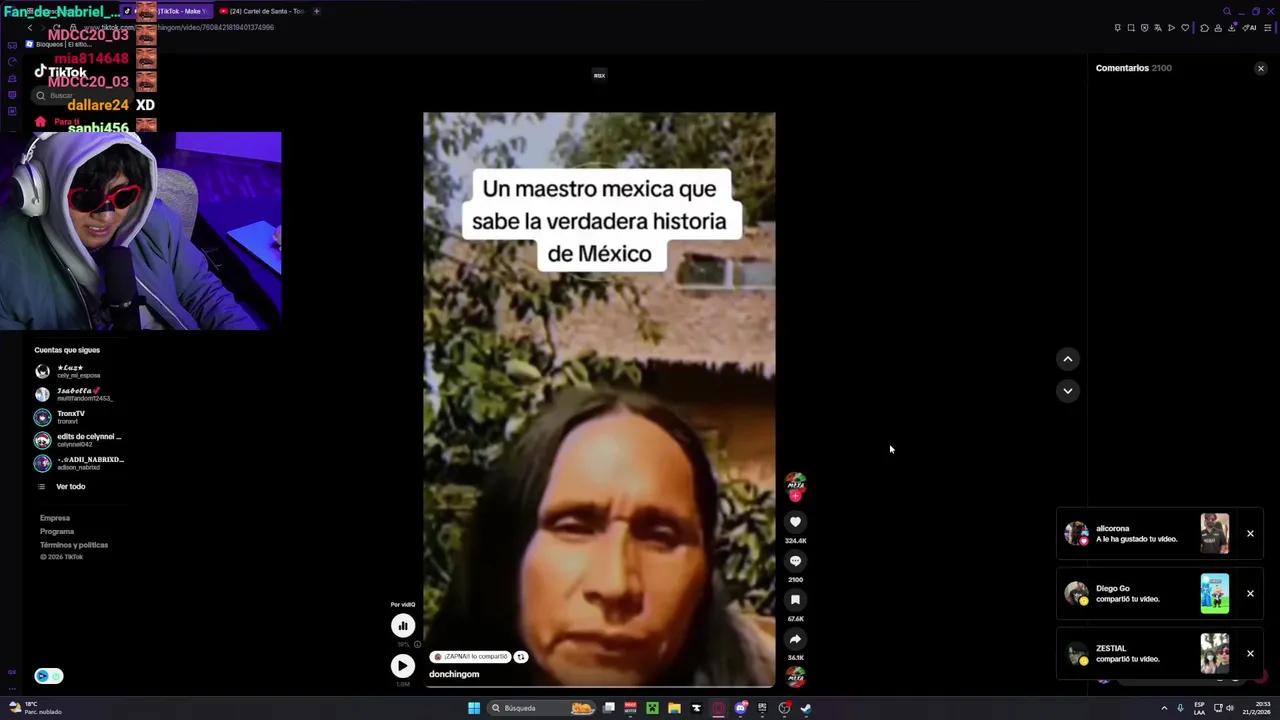1280x720 pixels.
Task: Open the Luz followed account
Action: (79, 371)
